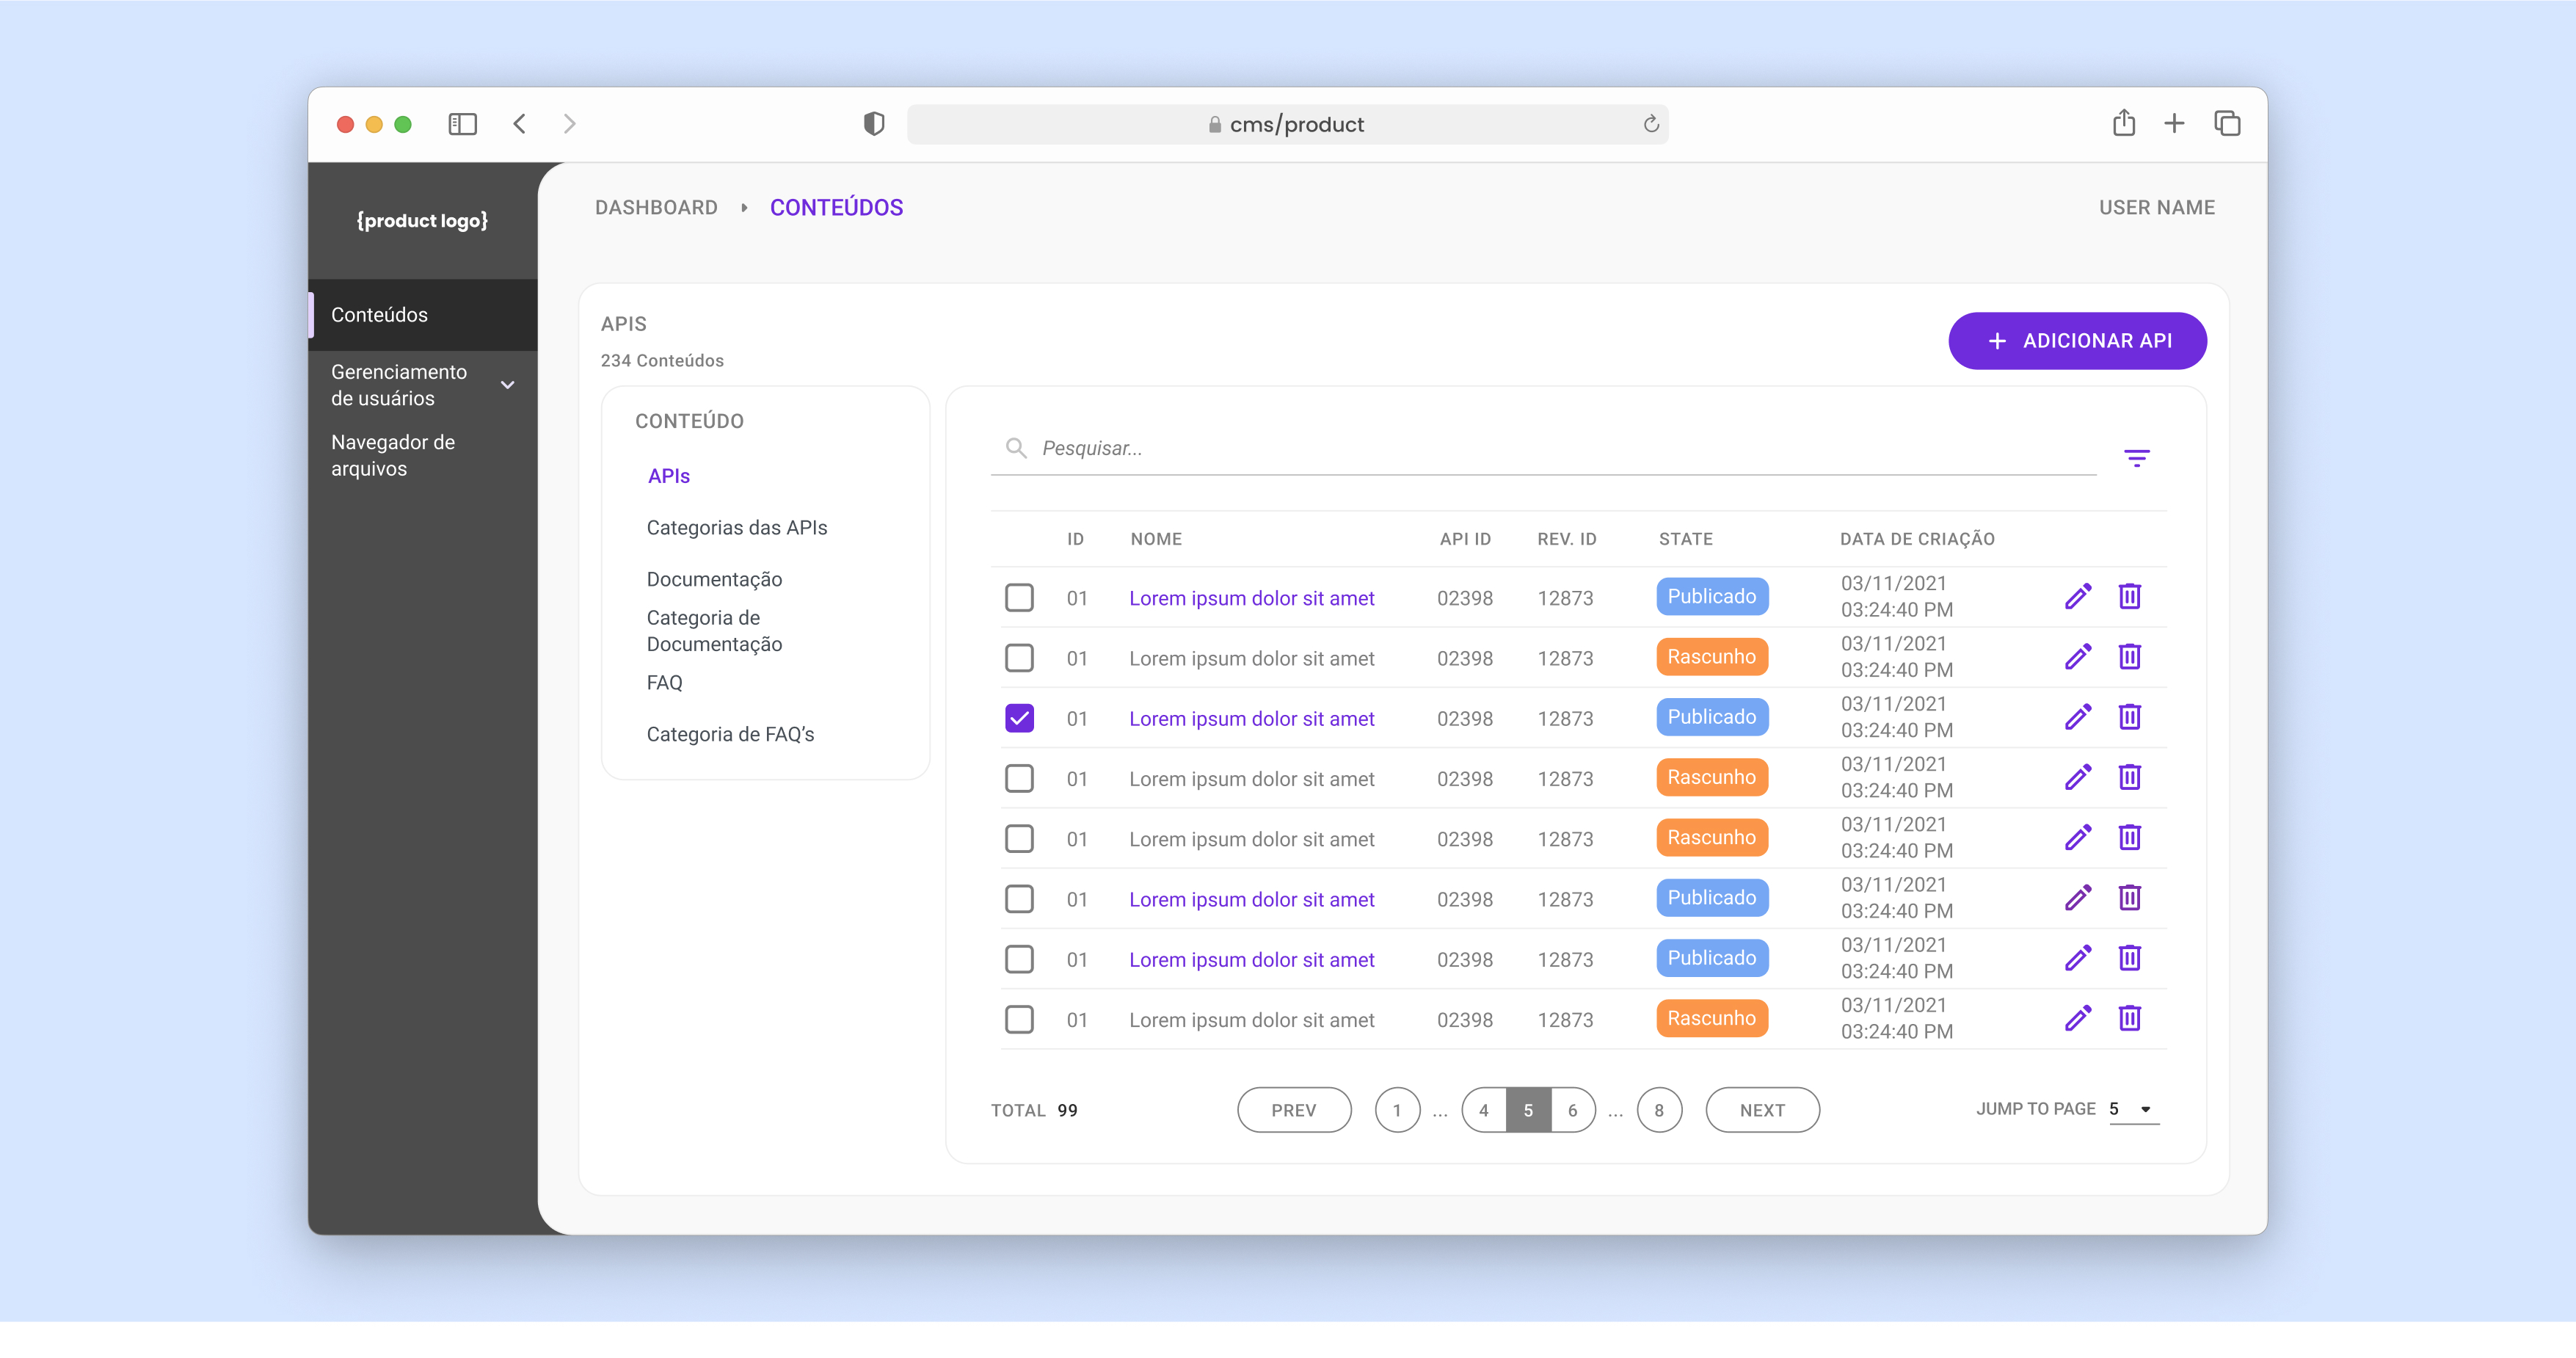Show the tab overview icon in browser

[x=2227, y=124]
